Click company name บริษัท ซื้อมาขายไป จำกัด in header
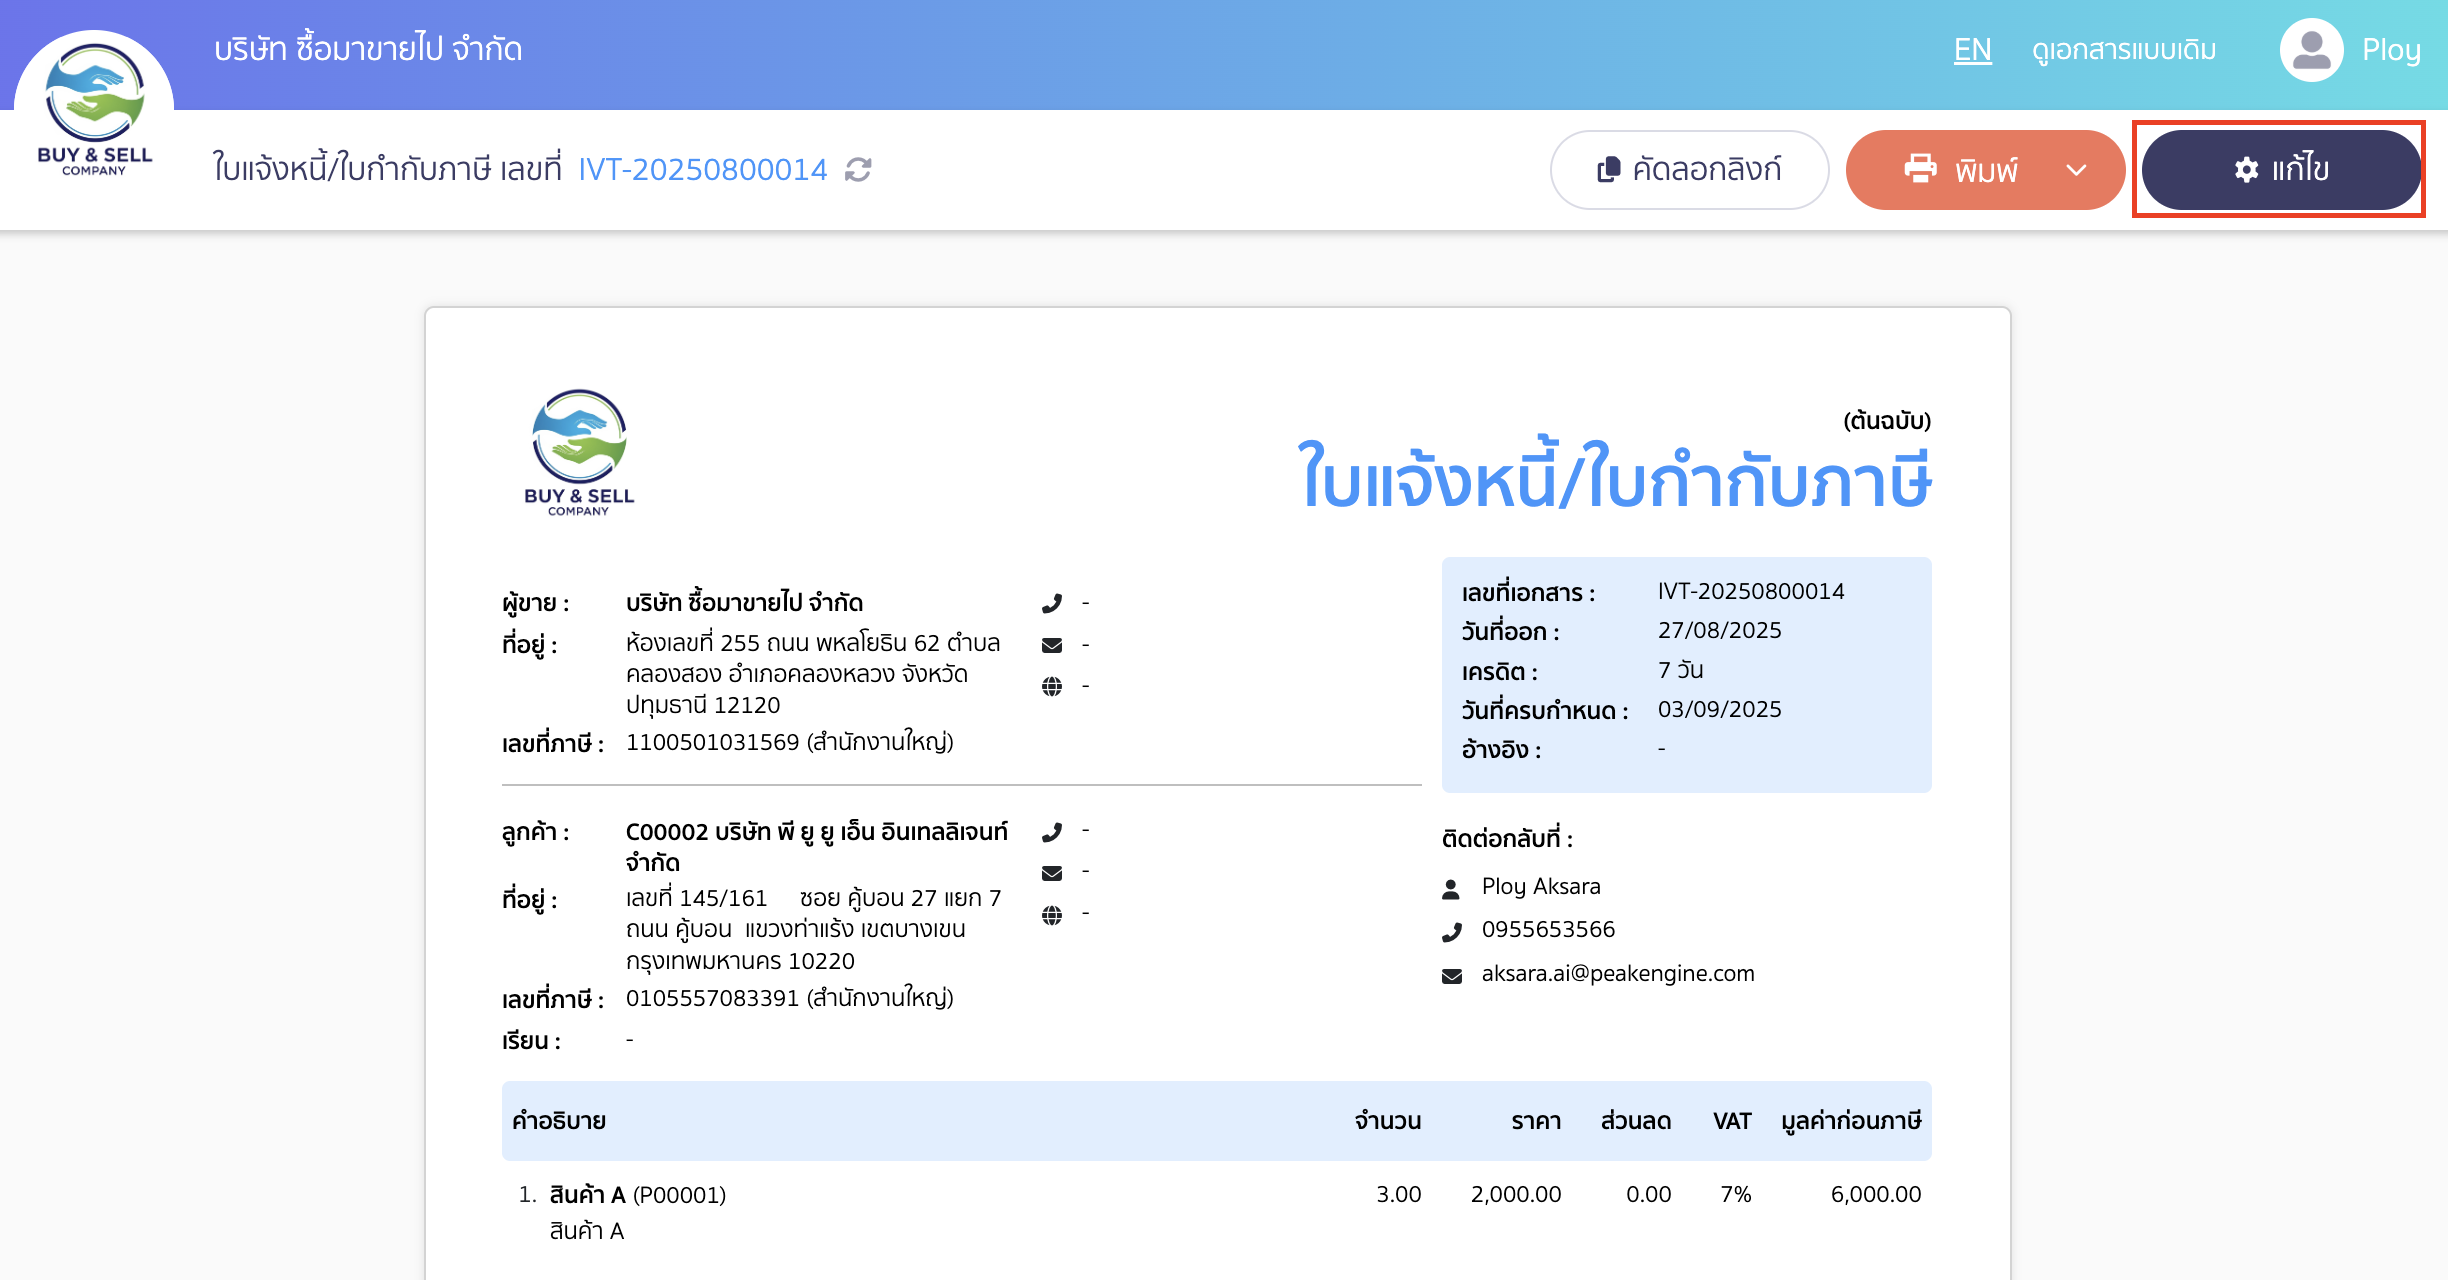This screenshot has height=1280, width=2448. coord(368,49)
